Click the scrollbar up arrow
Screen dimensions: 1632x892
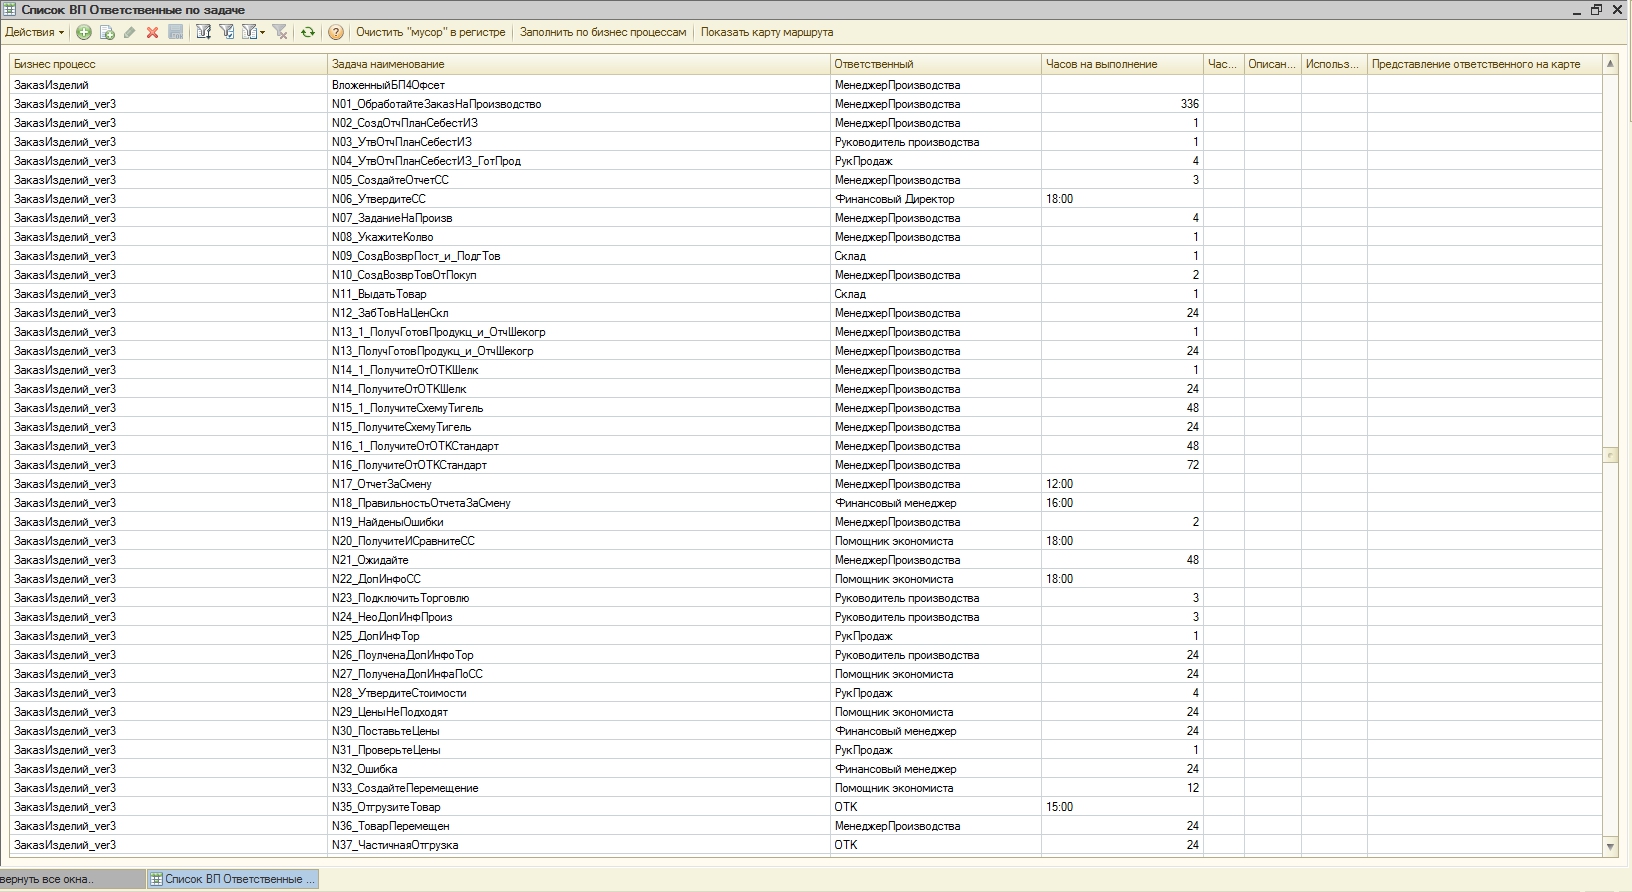(1610, 64)
